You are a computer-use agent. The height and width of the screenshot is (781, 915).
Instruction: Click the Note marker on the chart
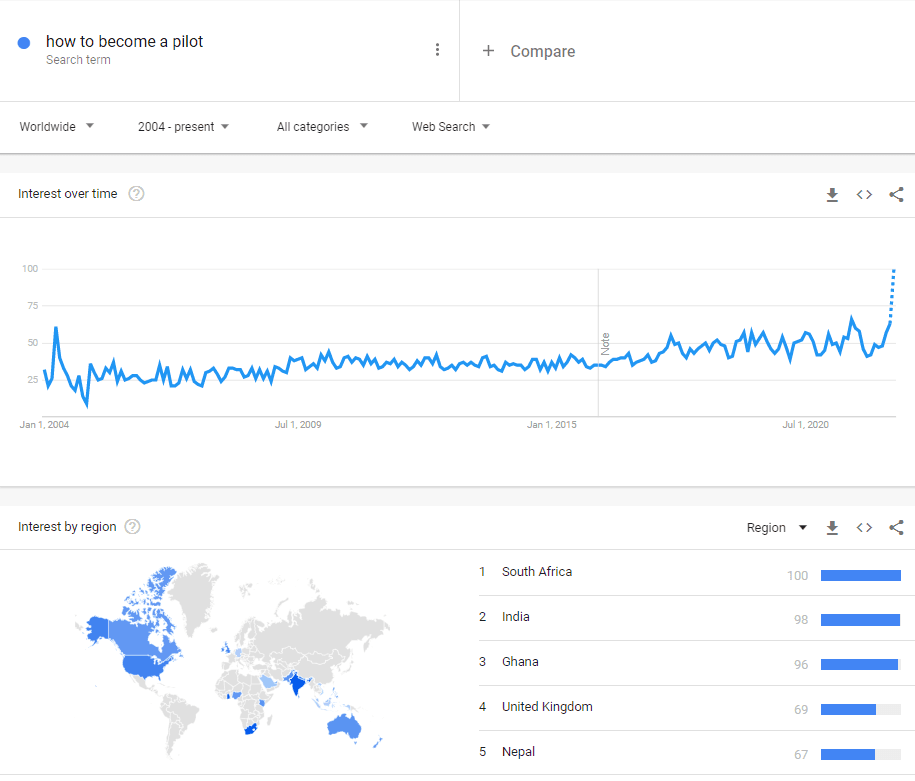click(605, 343)
